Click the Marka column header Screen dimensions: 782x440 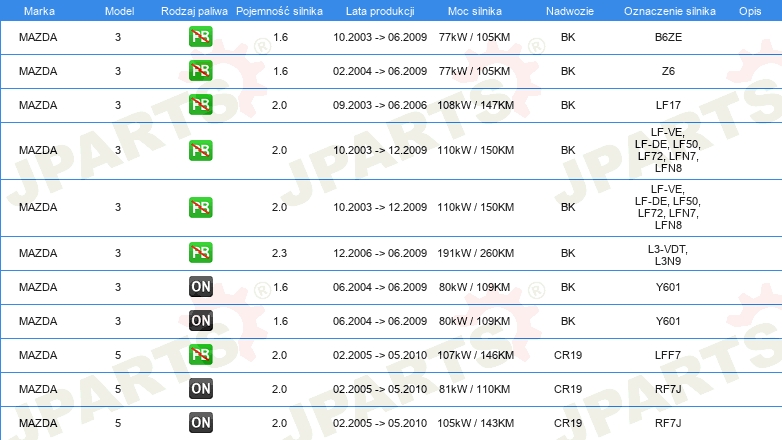[39, 11]
